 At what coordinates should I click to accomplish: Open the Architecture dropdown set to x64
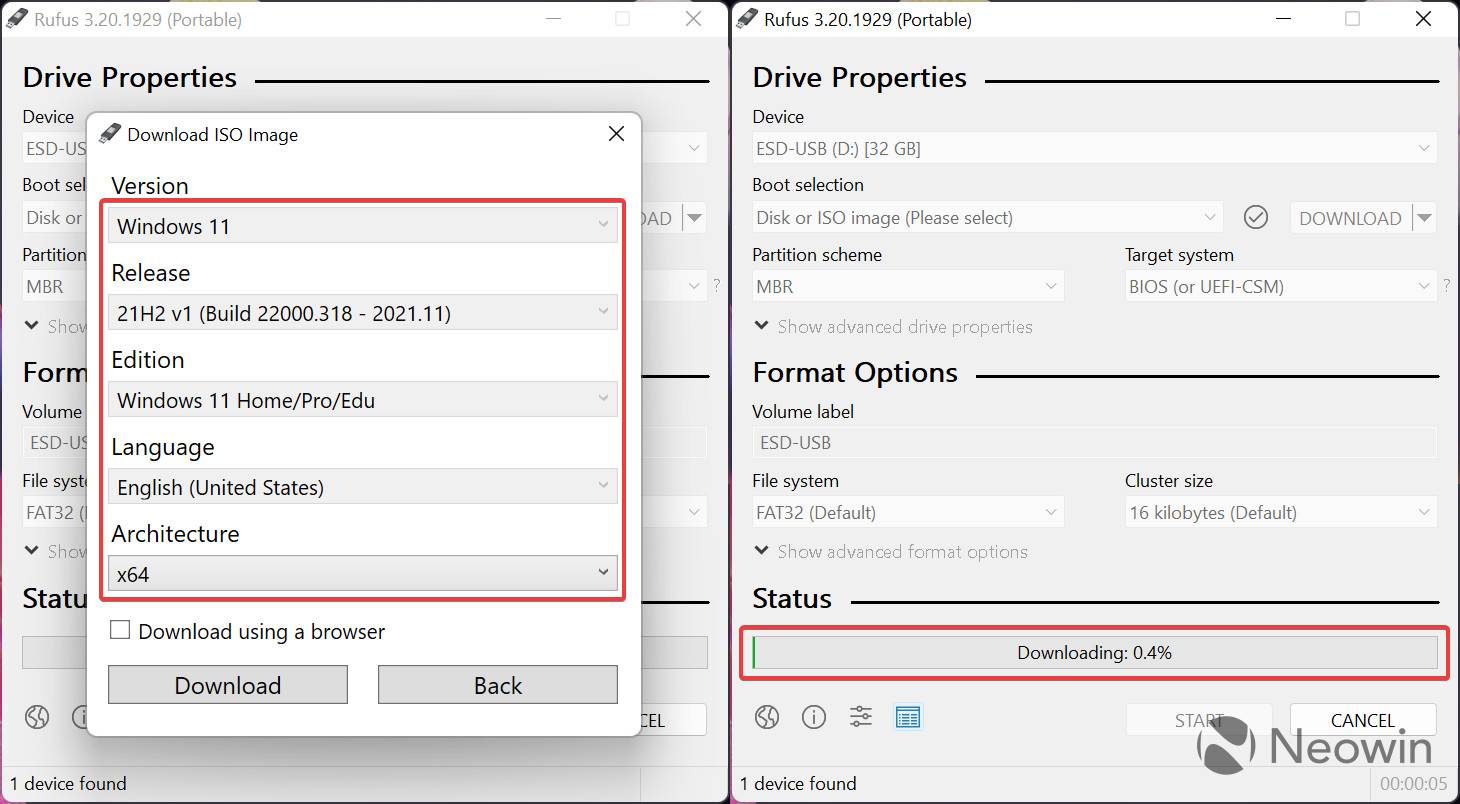point(362,572)
